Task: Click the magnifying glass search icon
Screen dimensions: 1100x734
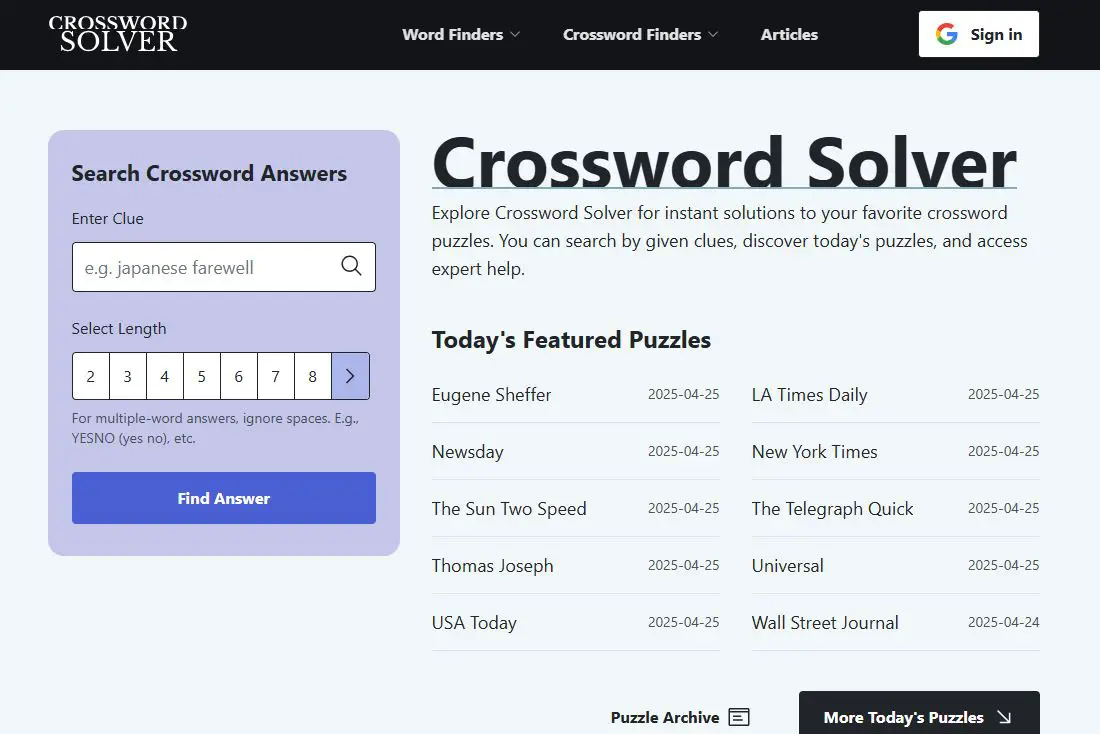Action: [351, 266]
